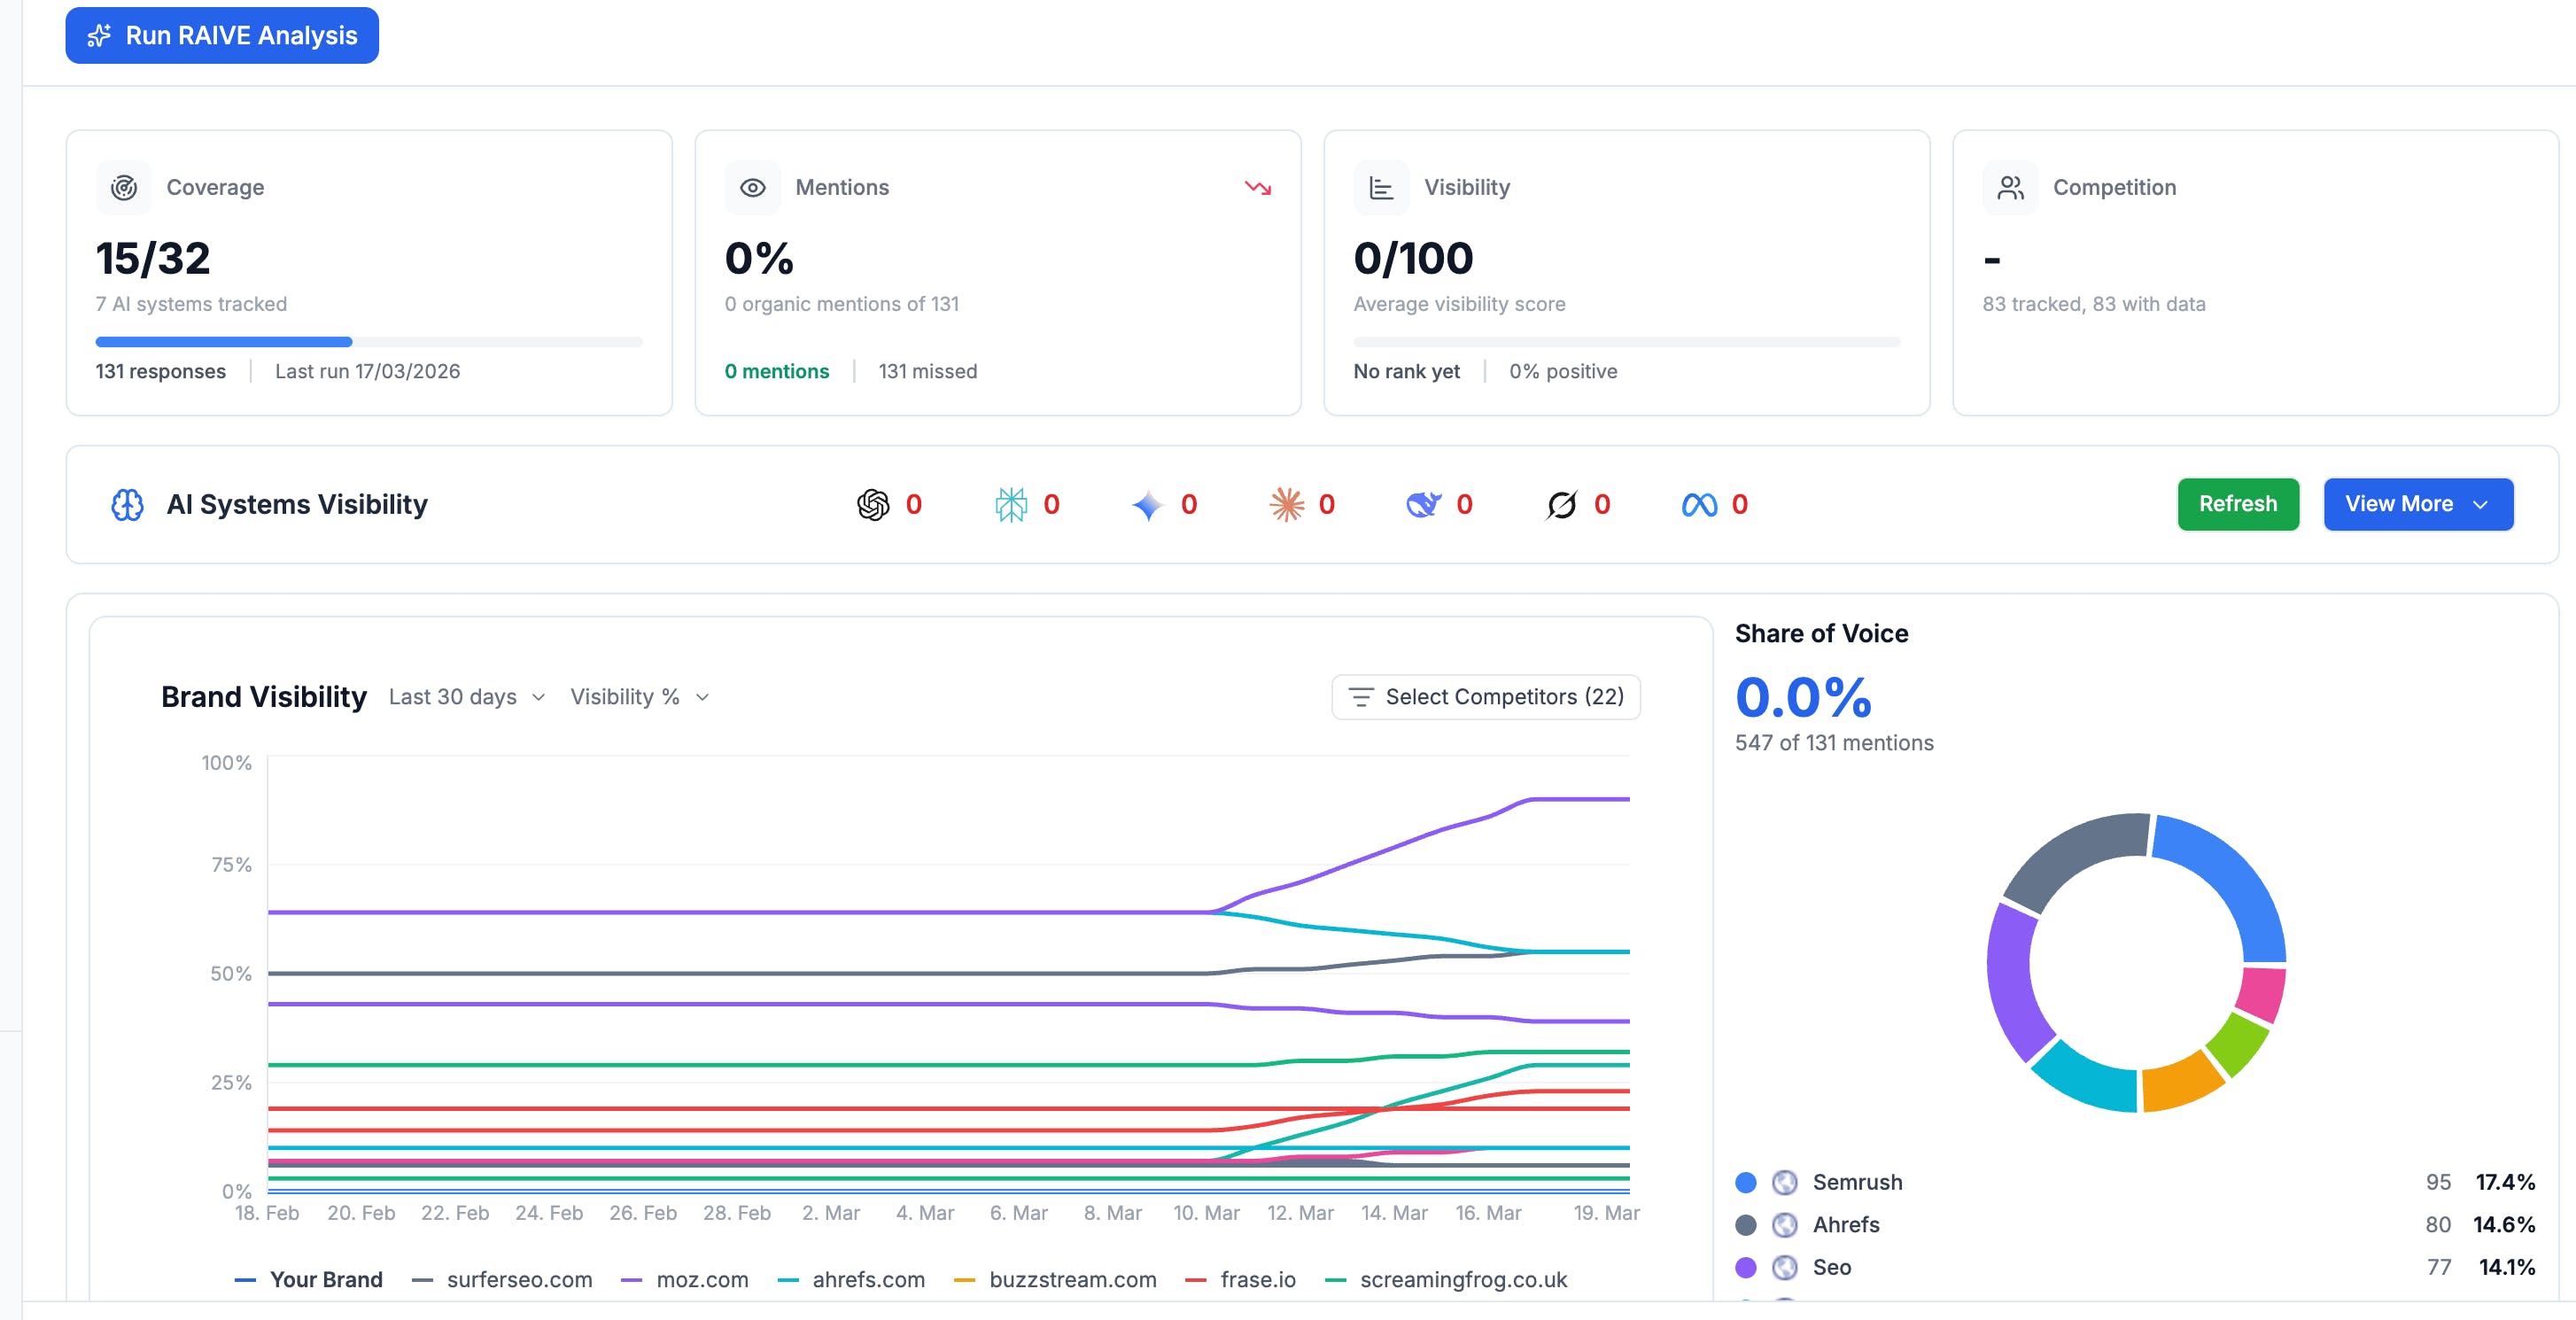
Task: Open the Last 30 days dropdown
Action: click(x=466, y=697)
